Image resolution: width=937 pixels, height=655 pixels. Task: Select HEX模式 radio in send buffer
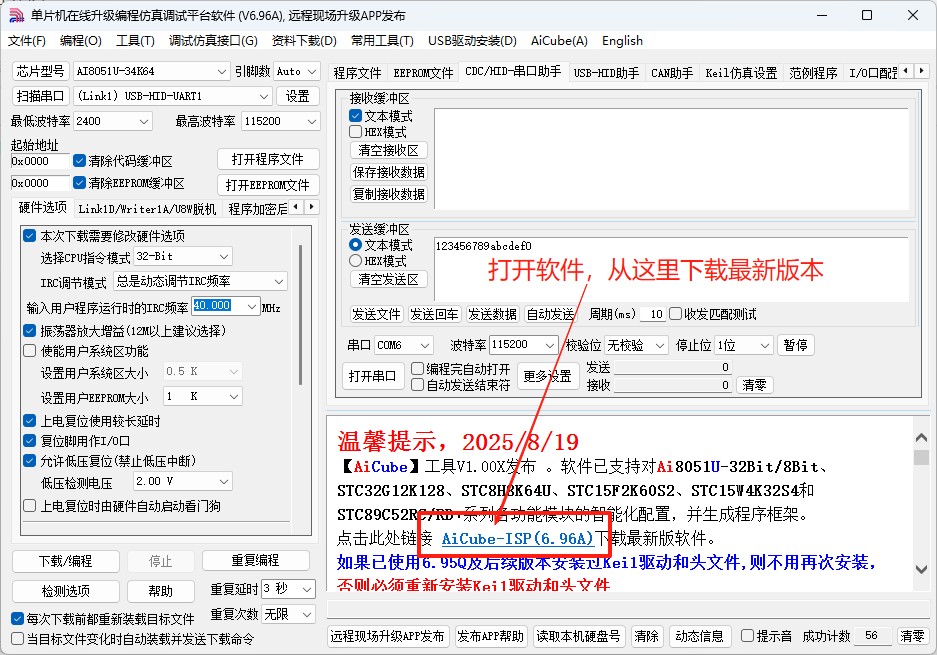pyautogui.click(x=356, y=261)
